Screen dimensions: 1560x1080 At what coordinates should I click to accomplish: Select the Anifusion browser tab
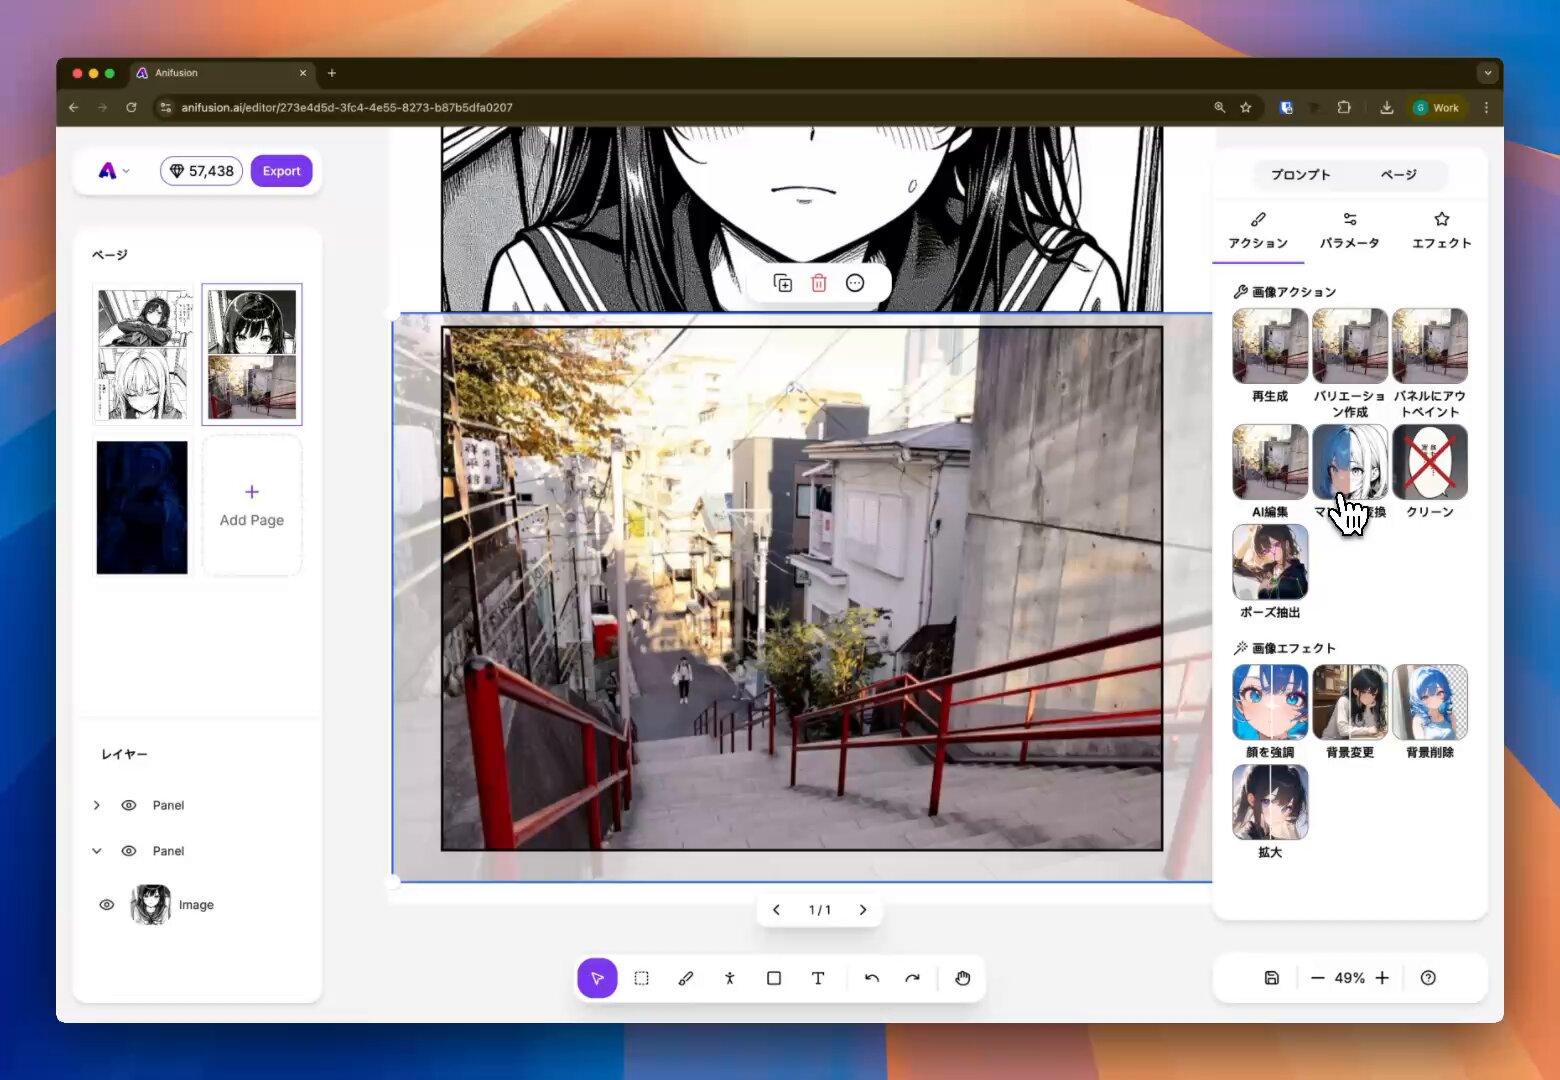[x=222, y=73]
